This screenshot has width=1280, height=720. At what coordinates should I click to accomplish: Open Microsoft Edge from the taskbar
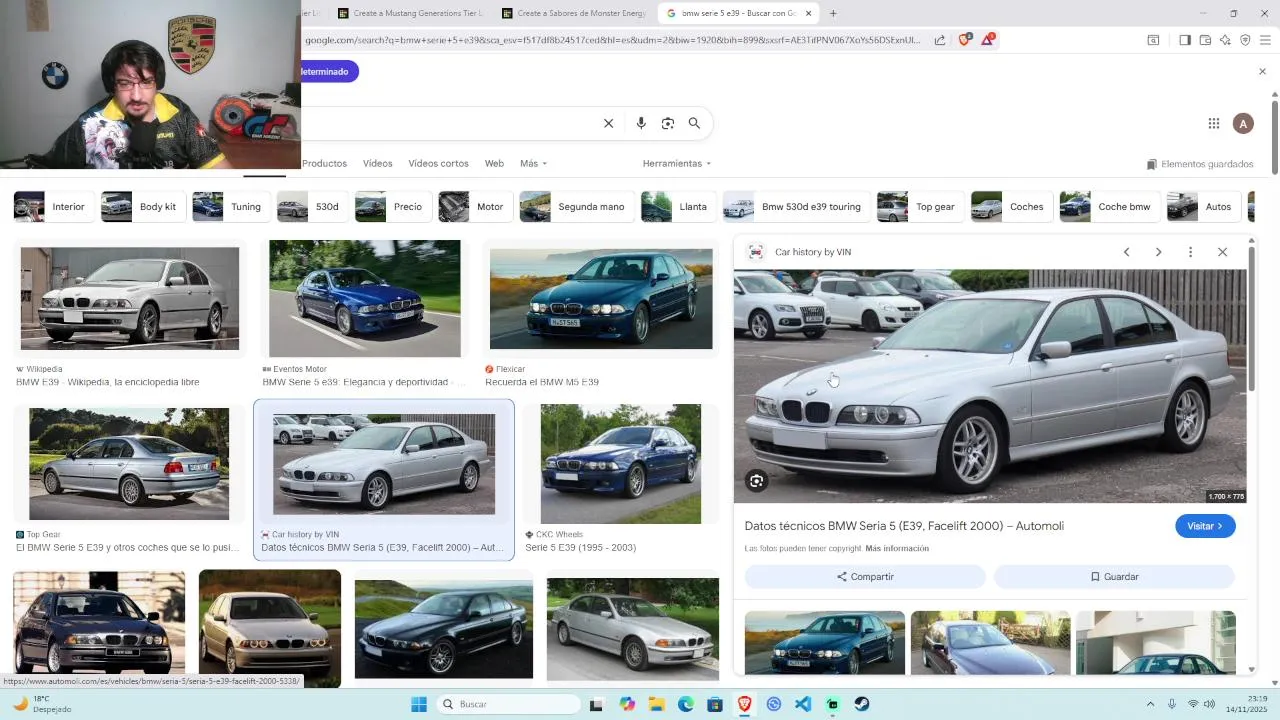point(686,704)
